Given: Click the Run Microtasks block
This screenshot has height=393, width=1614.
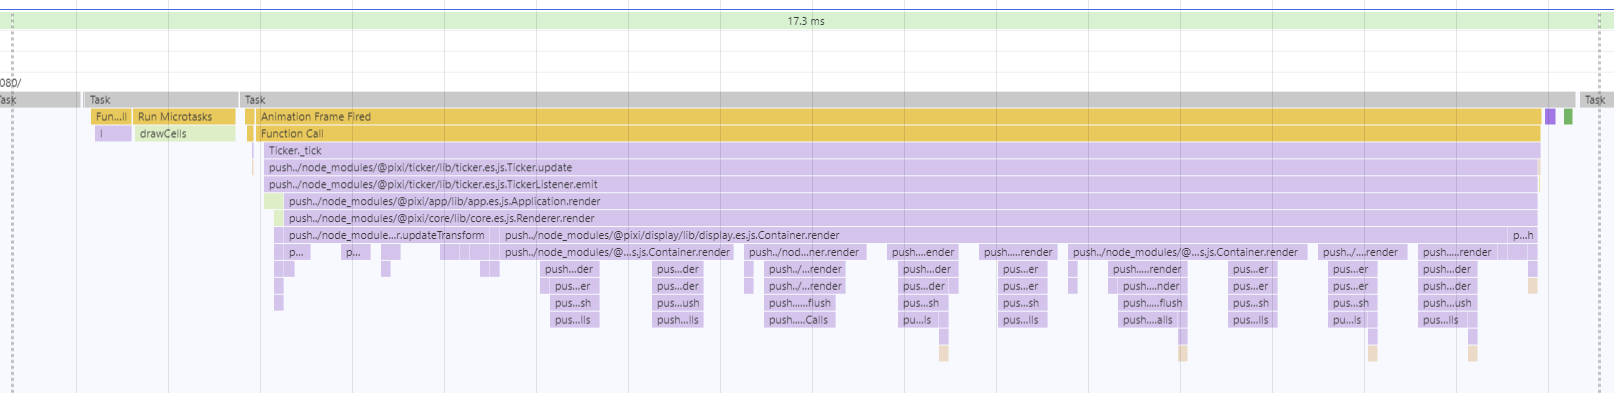Looking at the screenshot, I should [184, 117].
